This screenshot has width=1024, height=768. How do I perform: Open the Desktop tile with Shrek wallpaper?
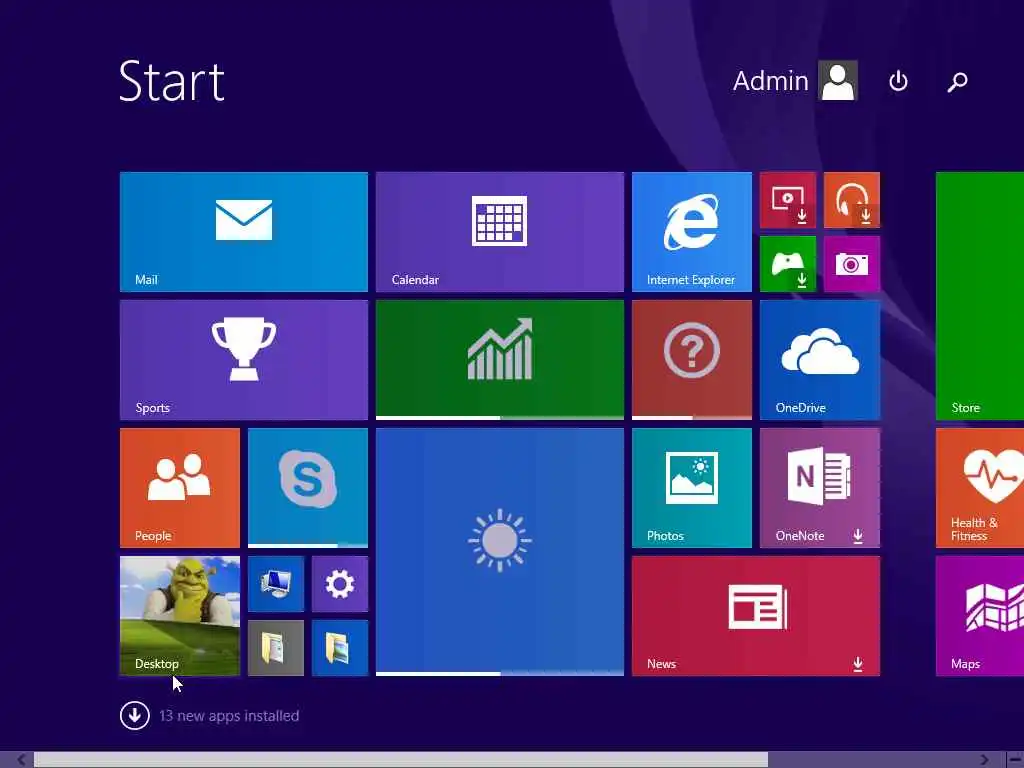tap(180, 616)
